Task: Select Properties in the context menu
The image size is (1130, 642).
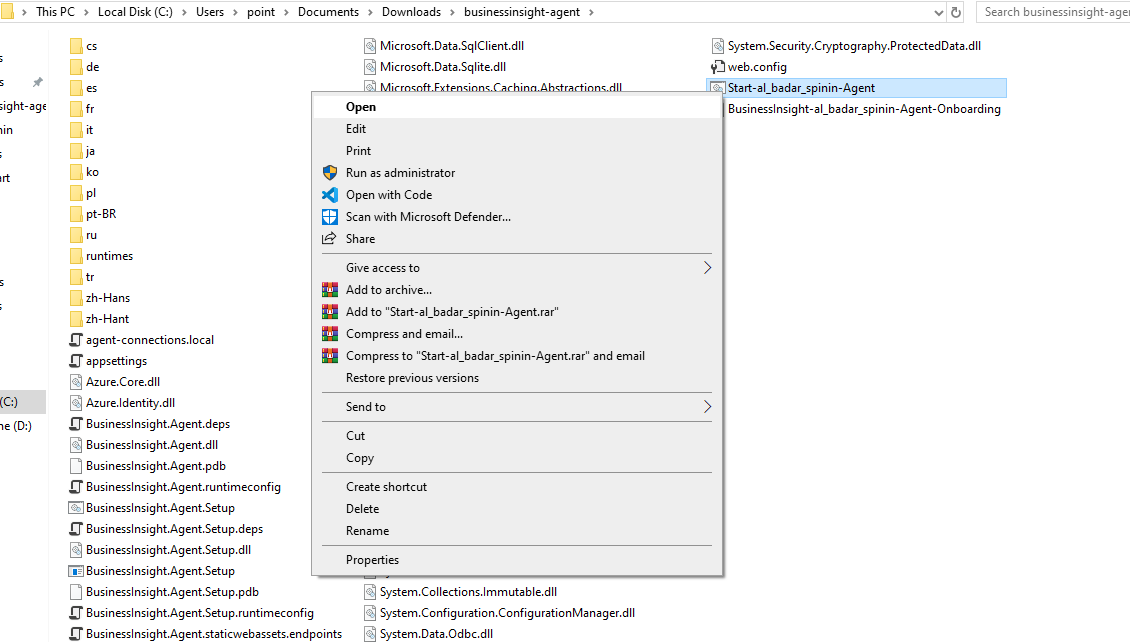Action: (x=517, y=560)
